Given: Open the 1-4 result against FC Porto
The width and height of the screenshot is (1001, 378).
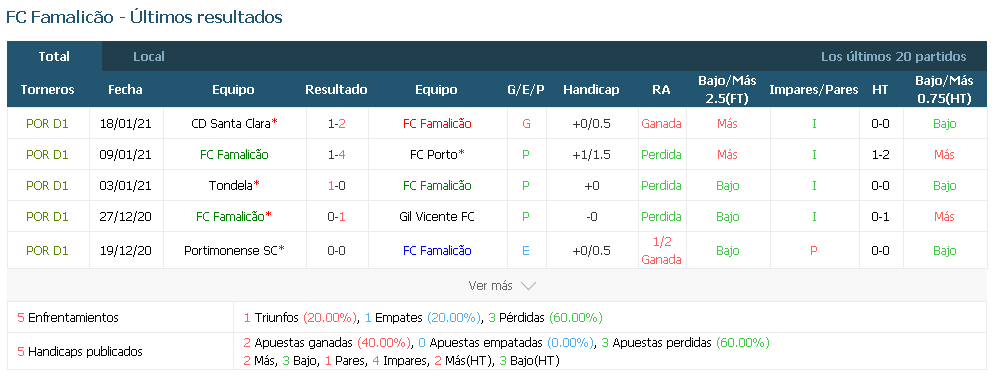Looking at the screenshot, I should (336, 155).
